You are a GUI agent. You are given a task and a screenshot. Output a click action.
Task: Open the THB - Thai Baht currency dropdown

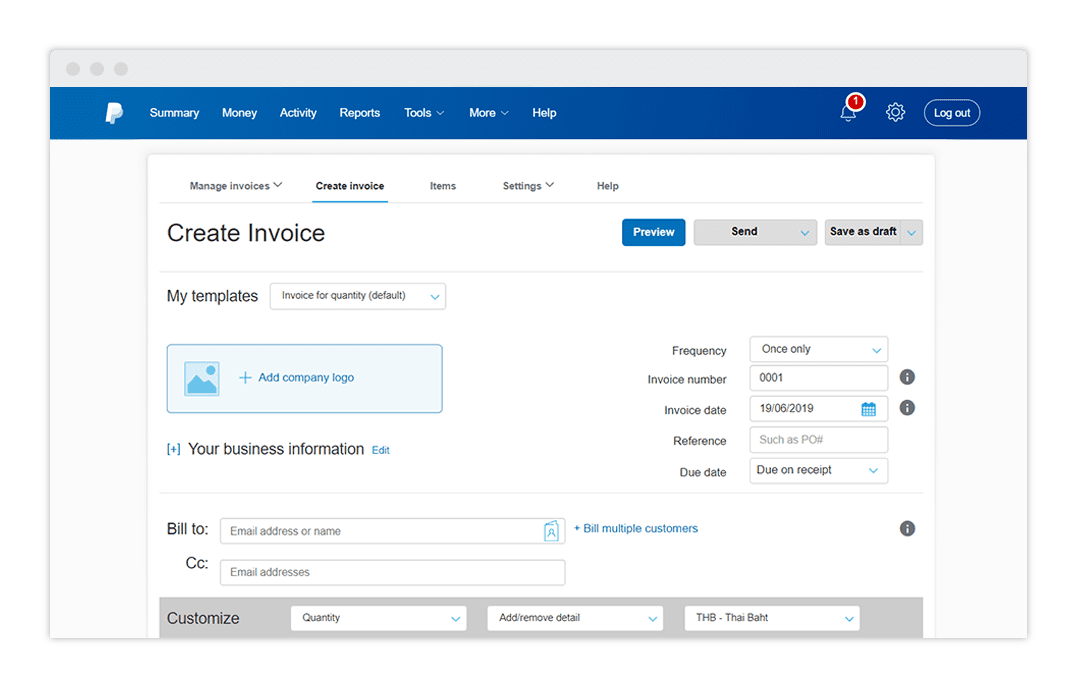(x=771, y=618)
